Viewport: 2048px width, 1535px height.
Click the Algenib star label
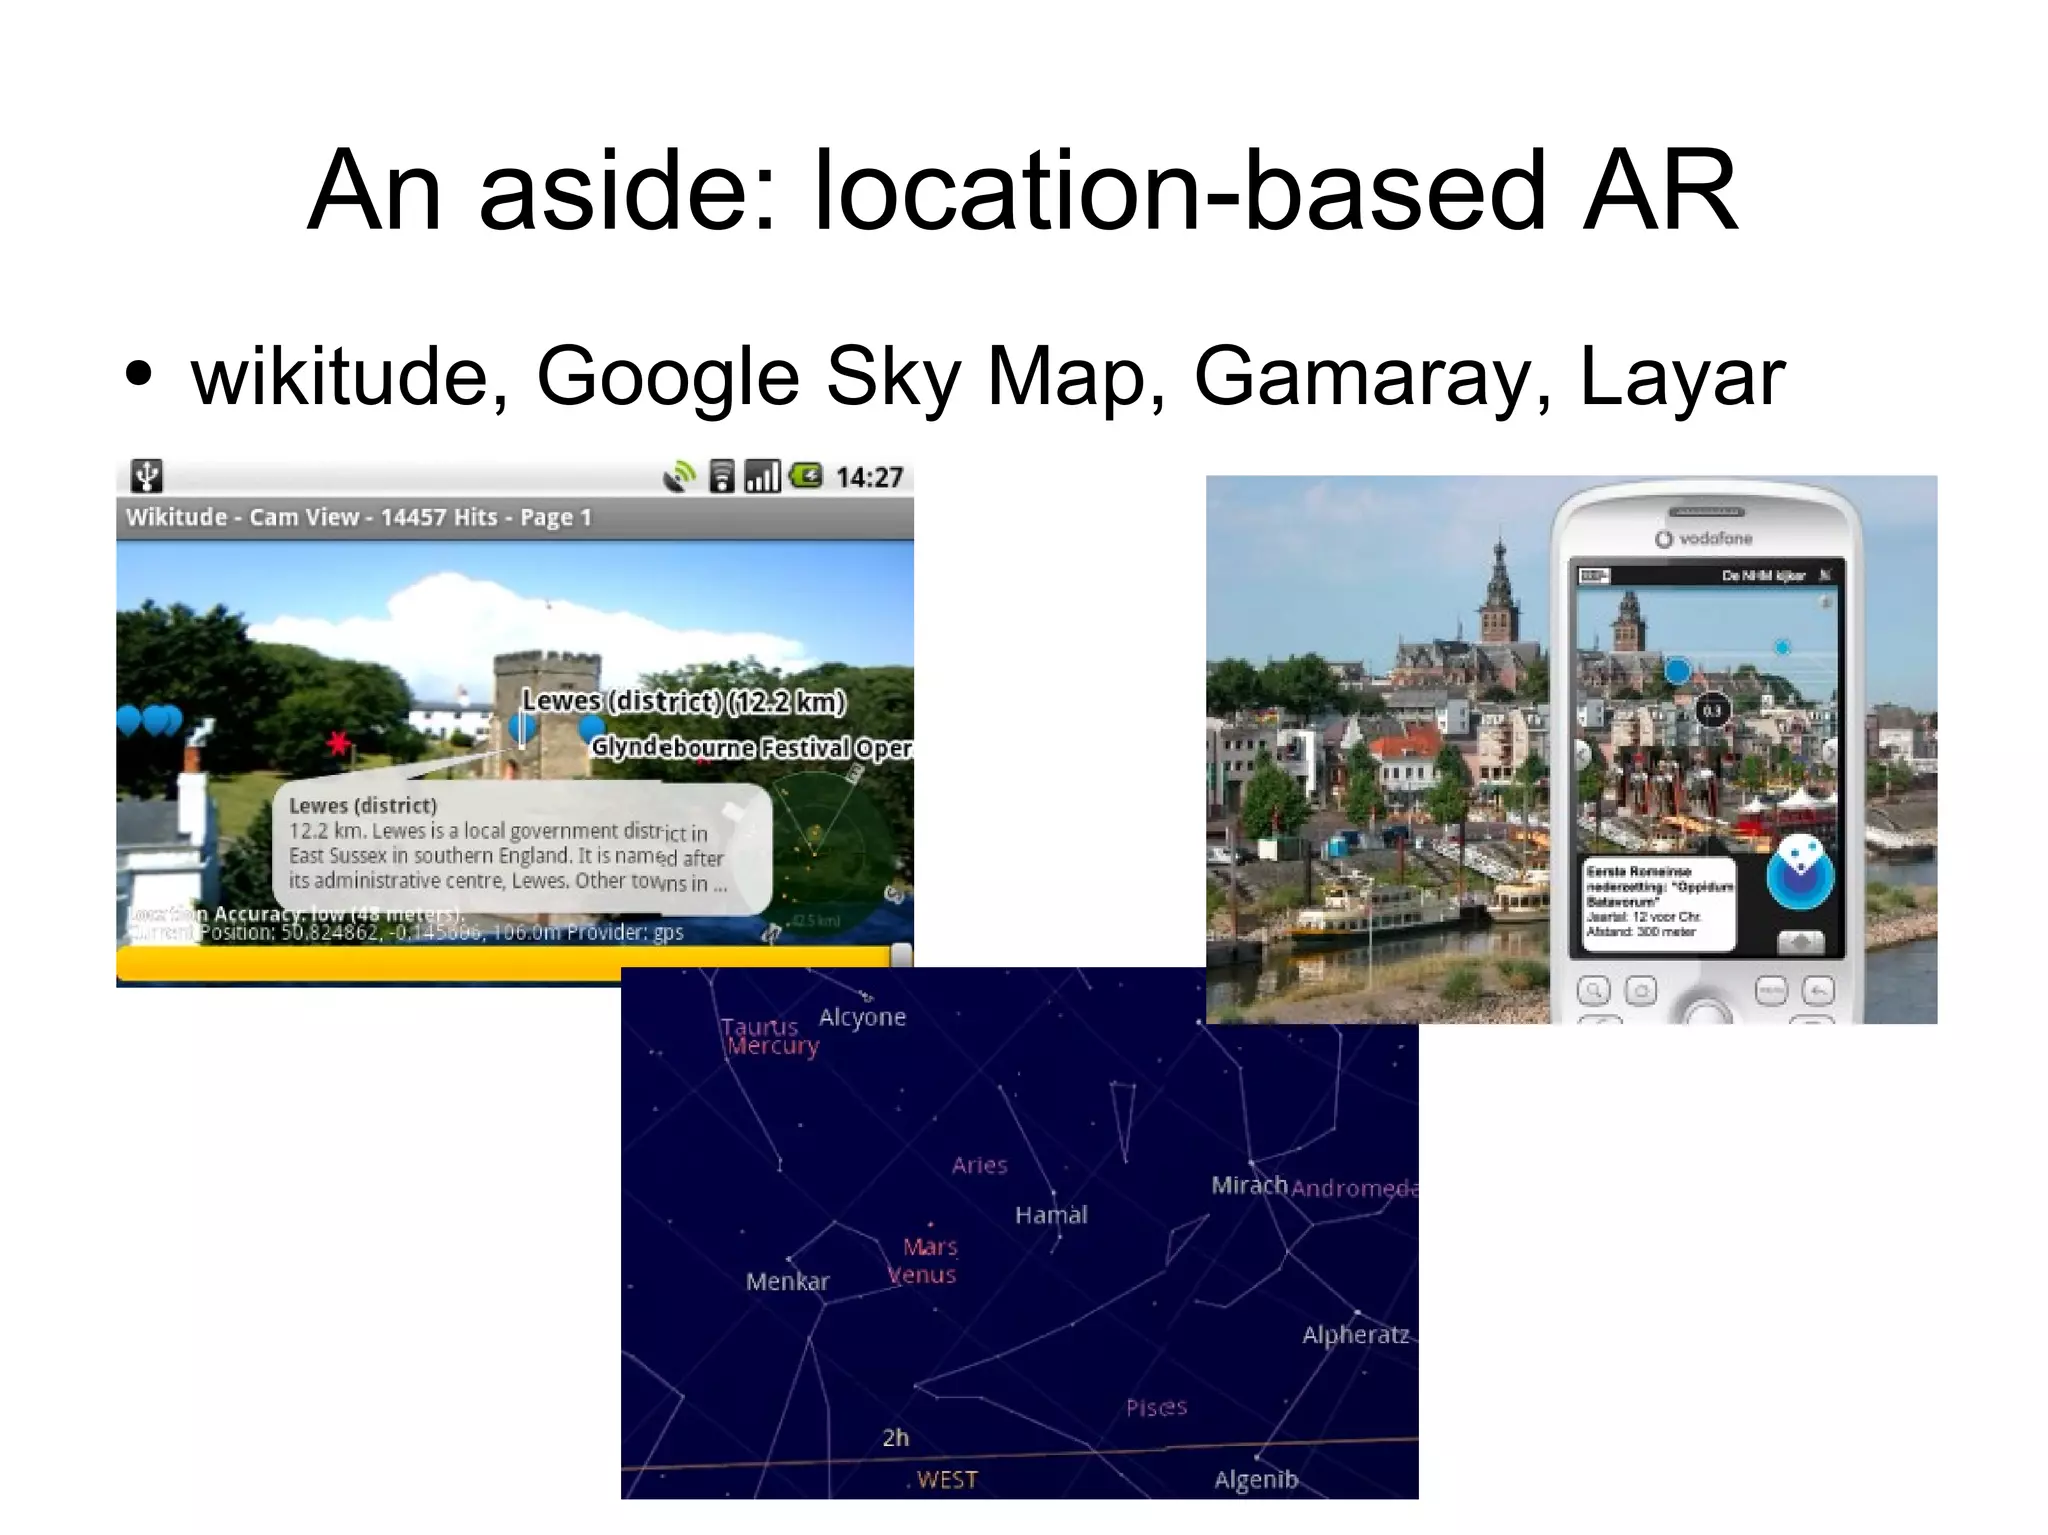[1256, 1480]
